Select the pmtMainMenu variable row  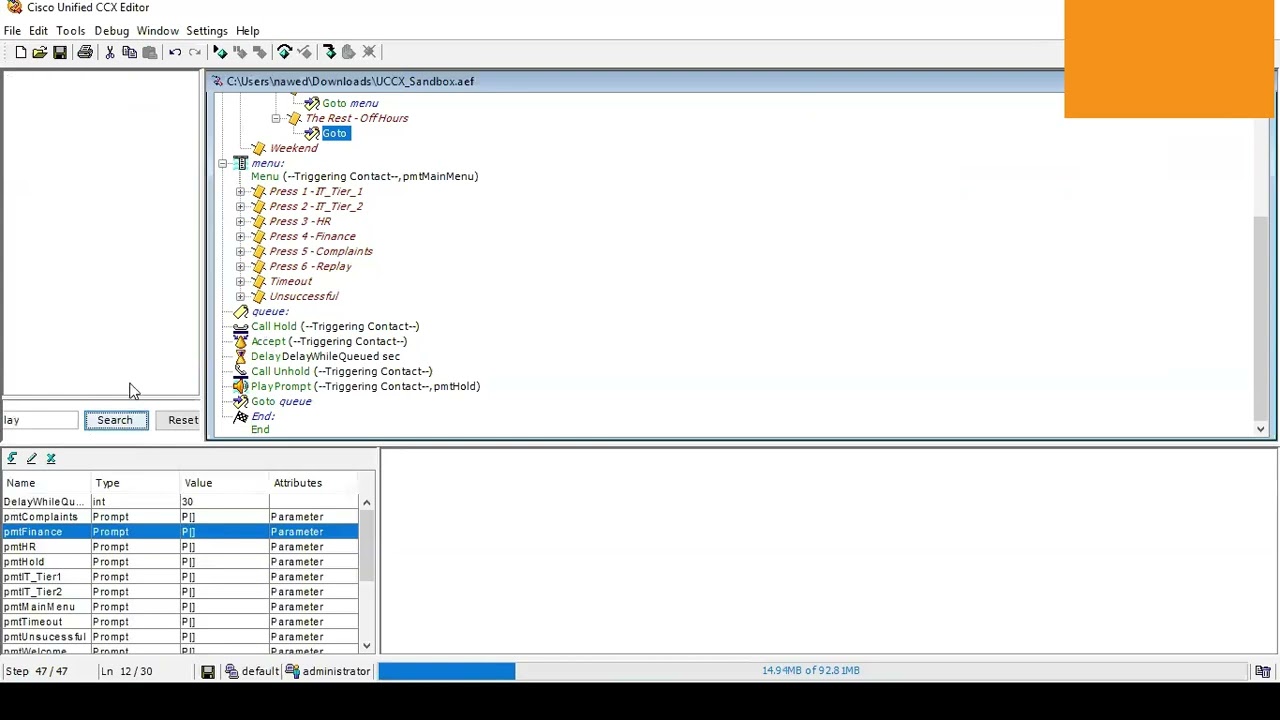(x=180, y=607)
